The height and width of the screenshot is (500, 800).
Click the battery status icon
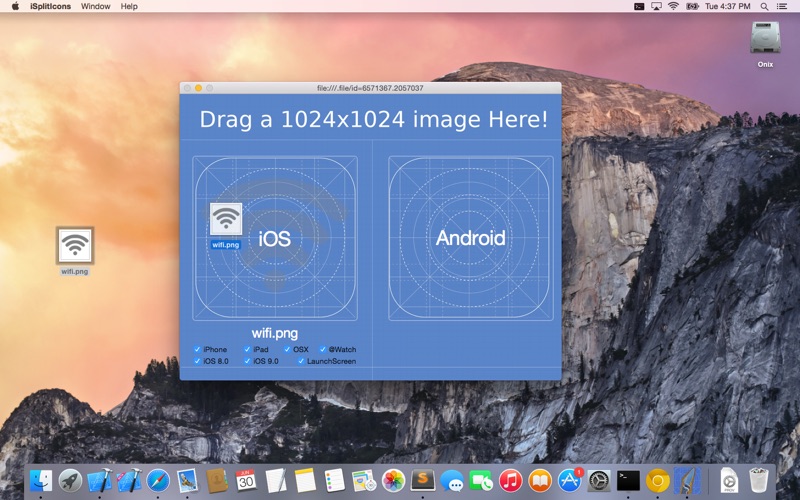692,6
